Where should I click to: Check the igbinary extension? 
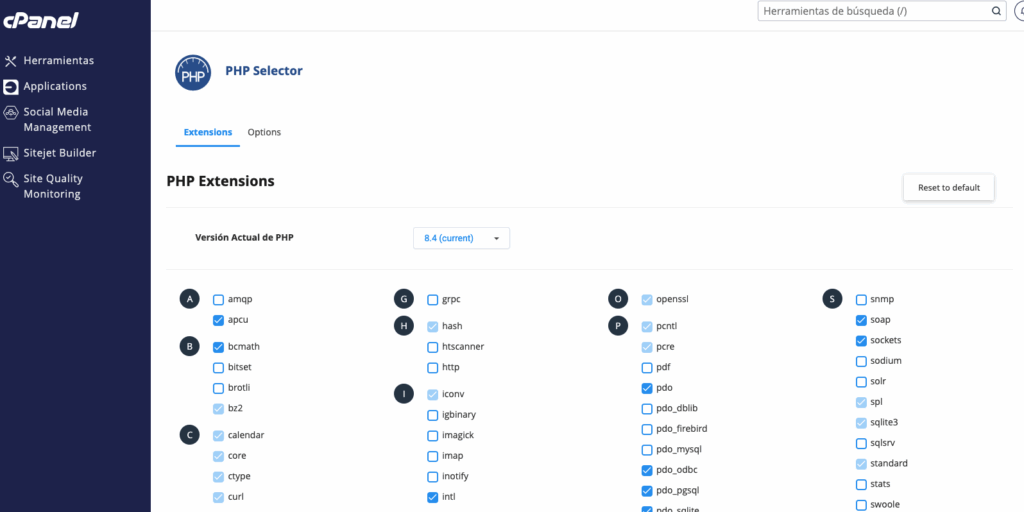tap(432, 415)
